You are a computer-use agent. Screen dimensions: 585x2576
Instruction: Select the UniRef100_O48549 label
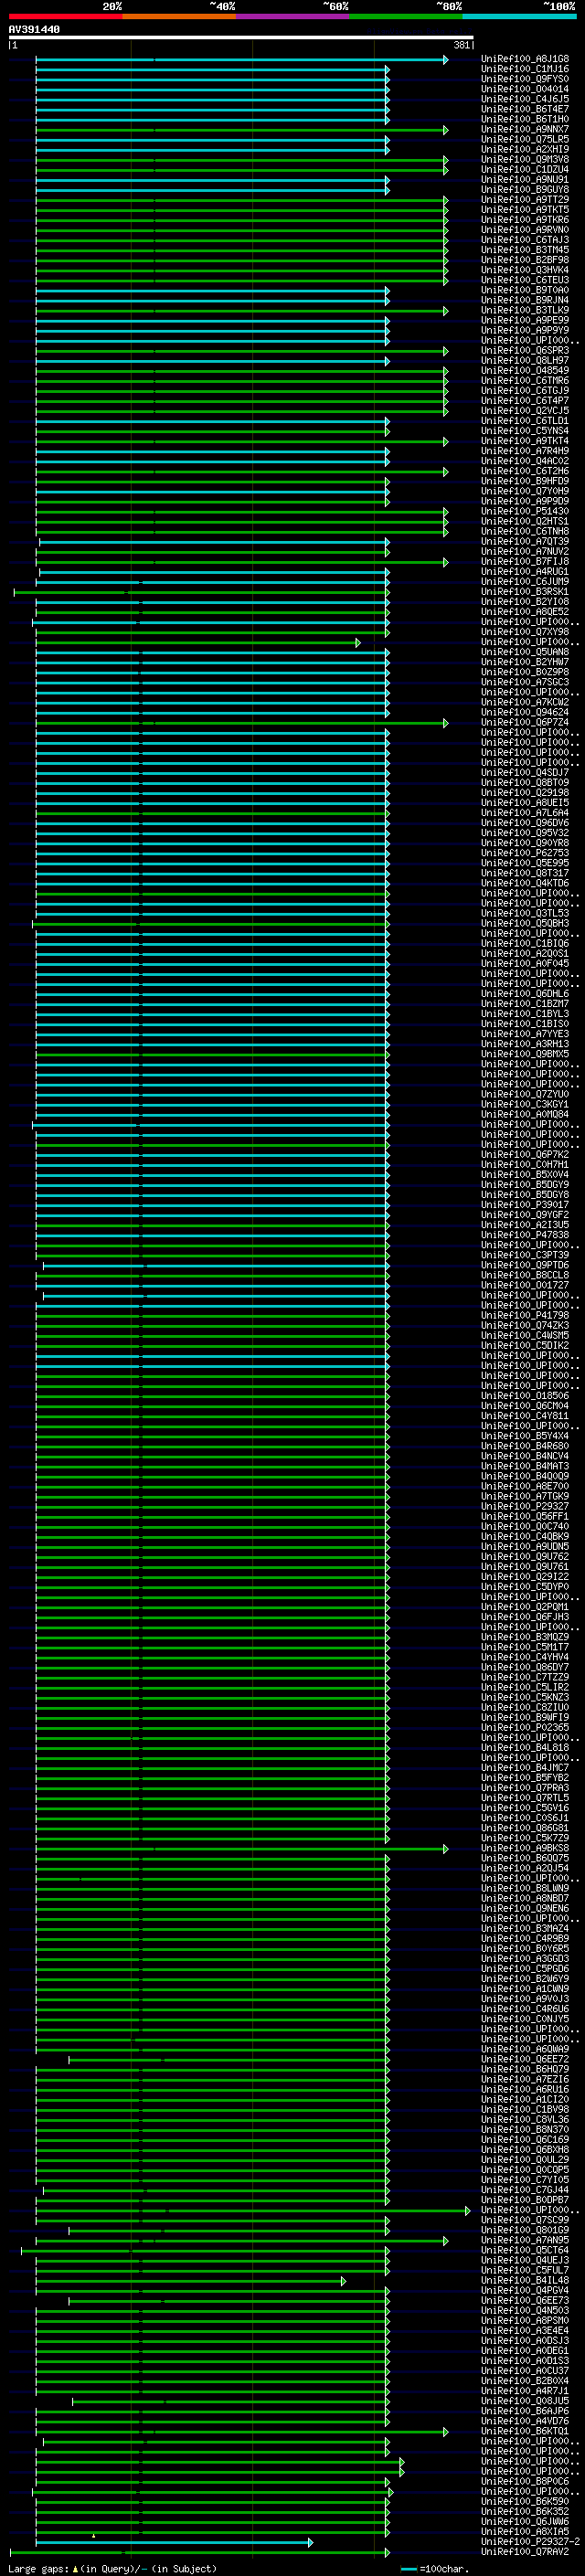click(x=525, y=371)
